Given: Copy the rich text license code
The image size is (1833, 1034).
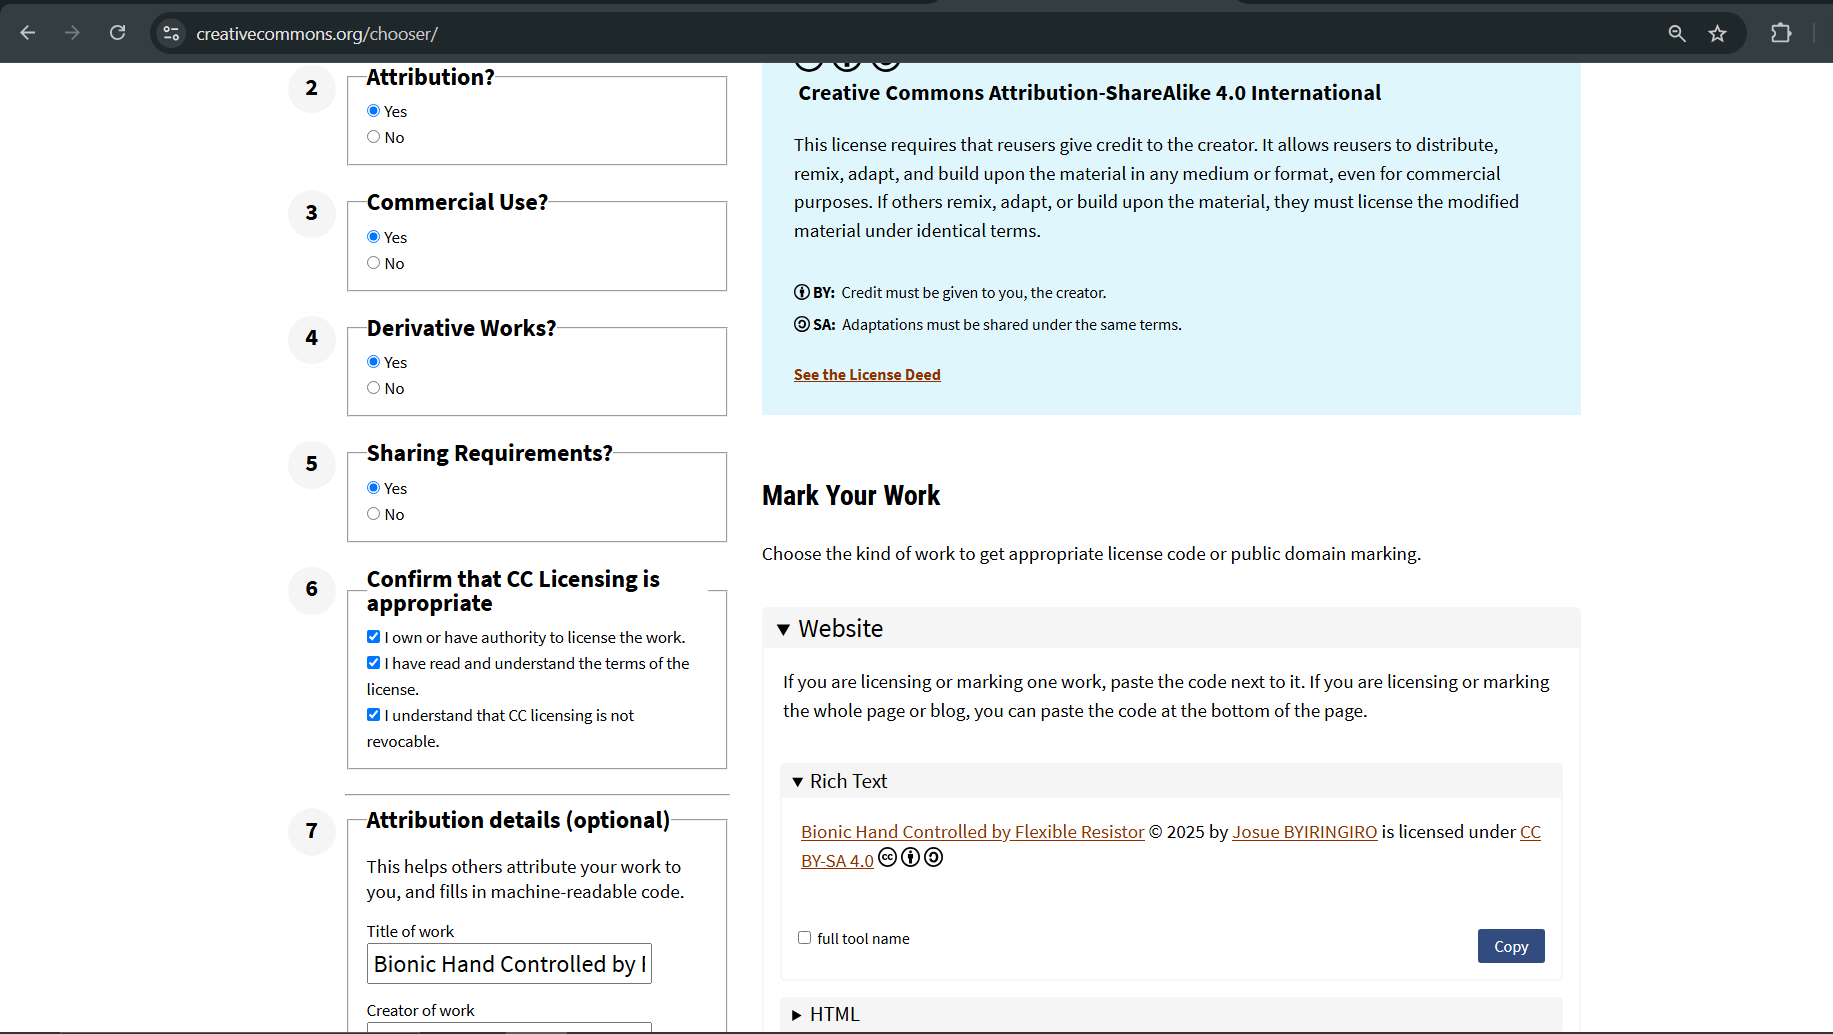Looking at the screenshot, I should (x=1511, y=946).
